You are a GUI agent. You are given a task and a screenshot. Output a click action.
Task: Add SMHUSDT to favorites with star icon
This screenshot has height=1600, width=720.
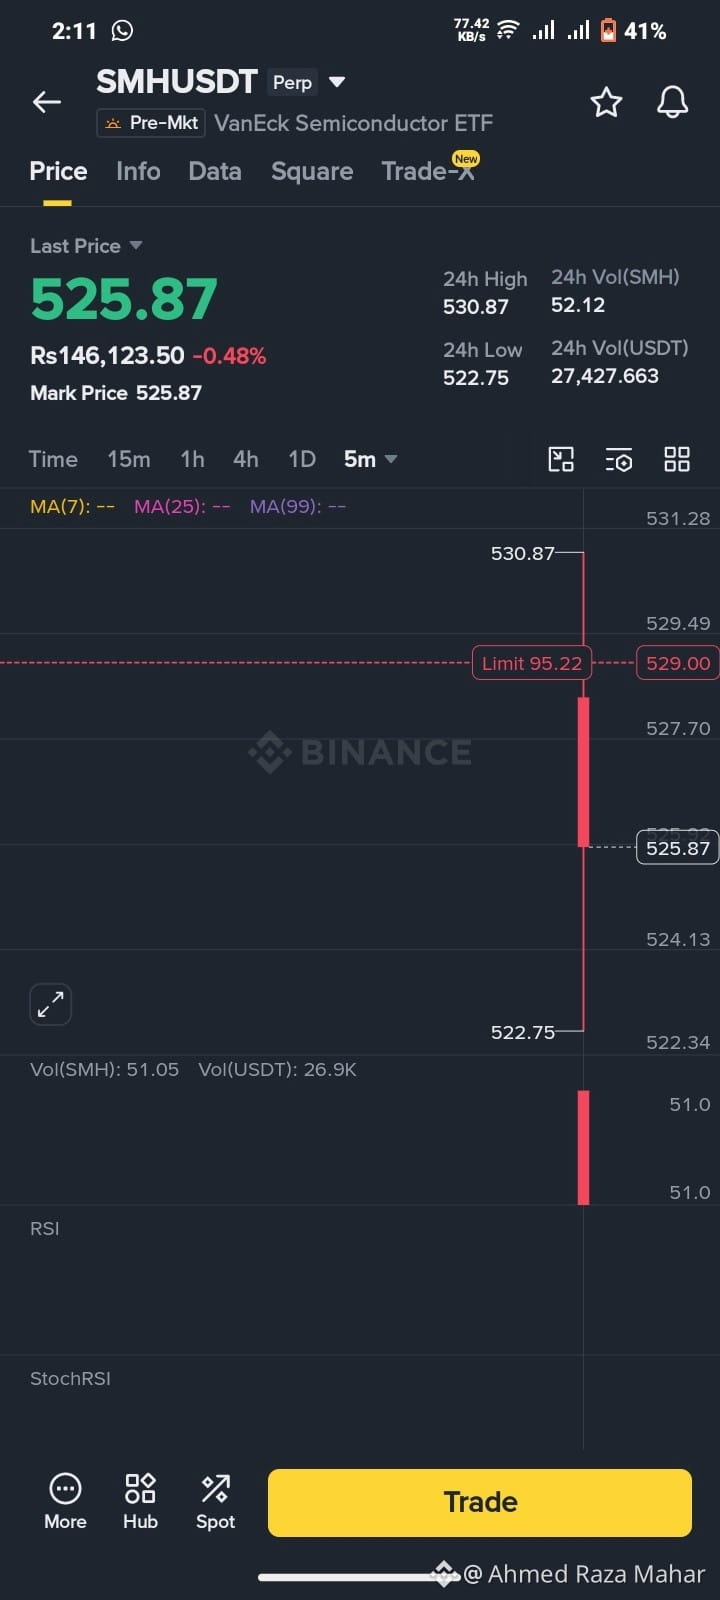(606, 102)
